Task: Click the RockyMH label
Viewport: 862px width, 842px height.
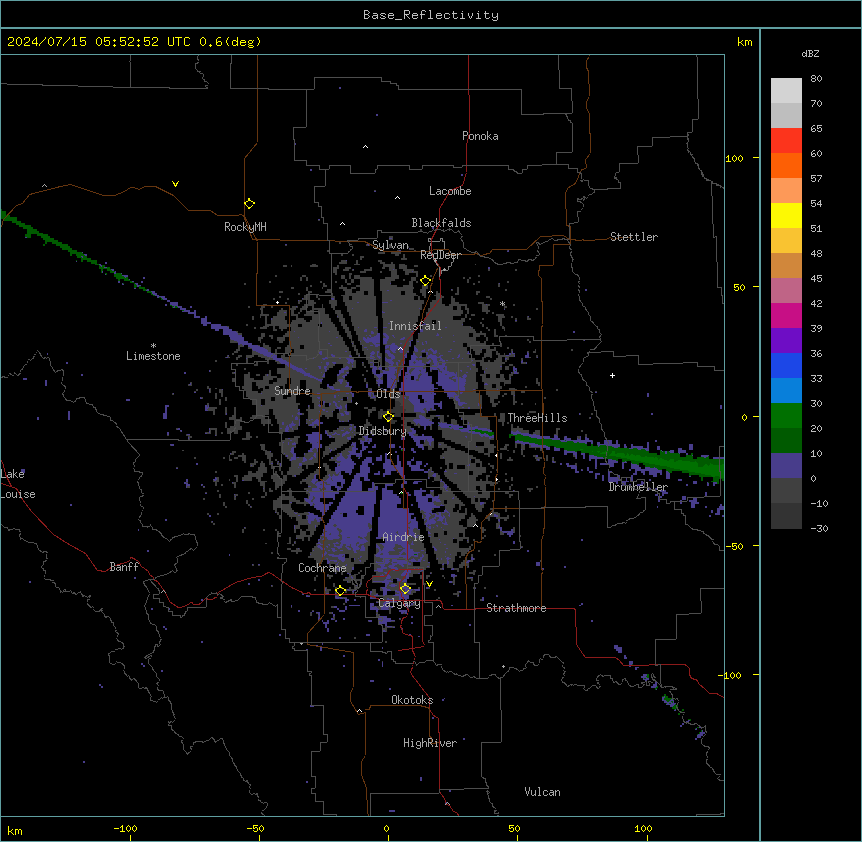Action: coord(245,227)
